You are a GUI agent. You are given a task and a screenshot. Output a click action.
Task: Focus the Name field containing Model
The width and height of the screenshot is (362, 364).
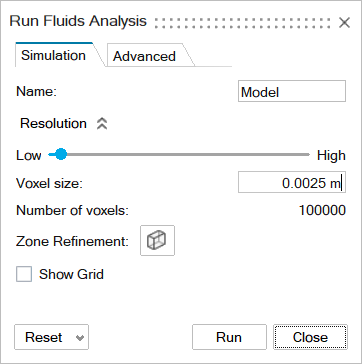292,91
